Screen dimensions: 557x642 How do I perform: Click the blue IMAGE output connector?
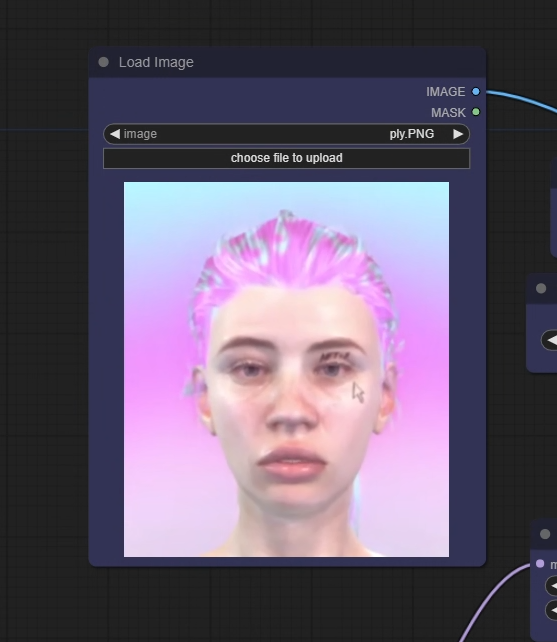pos(475,91)
